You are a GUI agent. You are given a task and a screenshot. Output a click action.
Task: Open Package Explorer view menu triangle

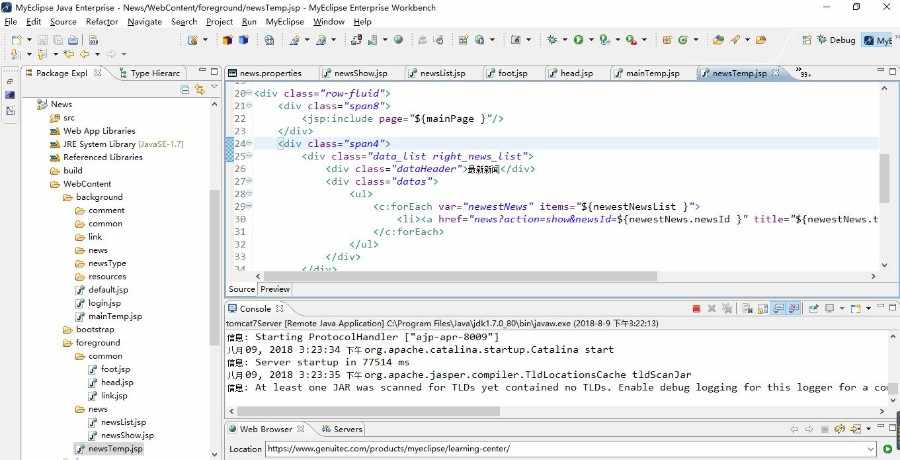click(x=214, y=88)
